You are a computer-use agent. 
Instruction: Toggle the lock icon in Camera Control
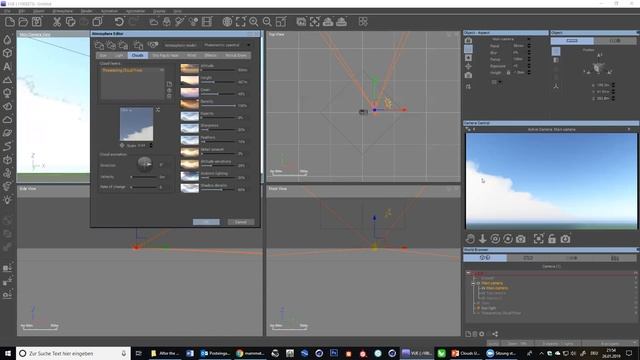tap(552, 239)
